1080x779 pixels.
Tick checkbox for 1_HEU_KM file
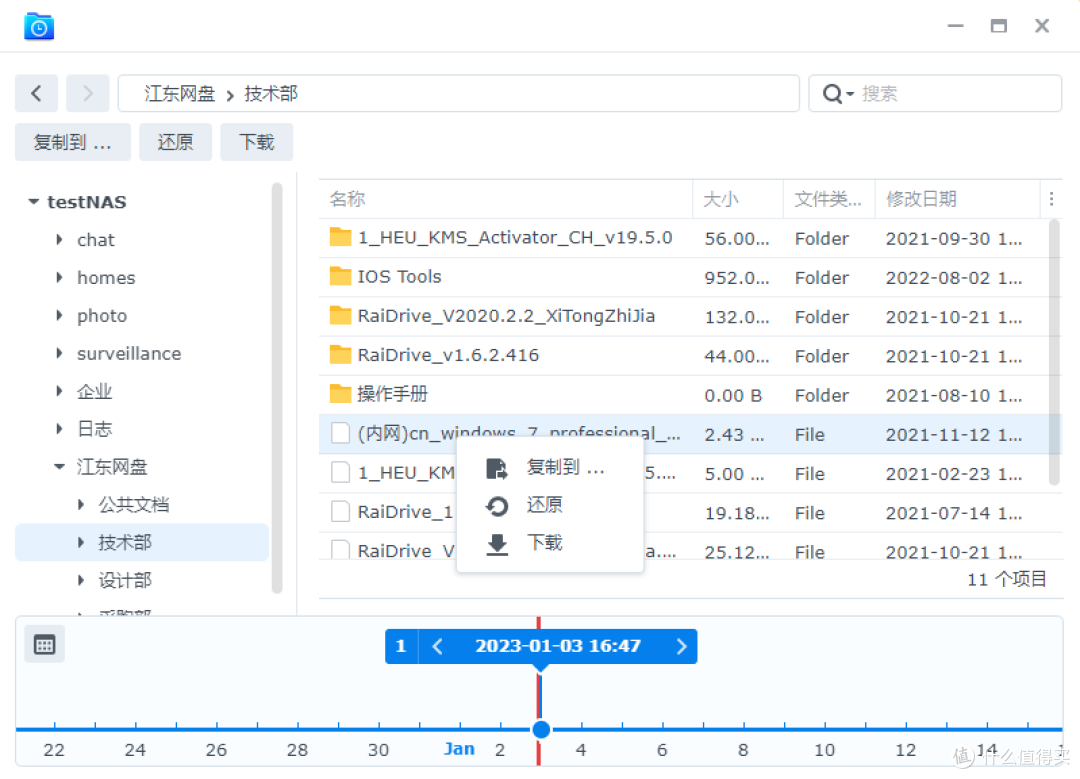coord(340,472)
